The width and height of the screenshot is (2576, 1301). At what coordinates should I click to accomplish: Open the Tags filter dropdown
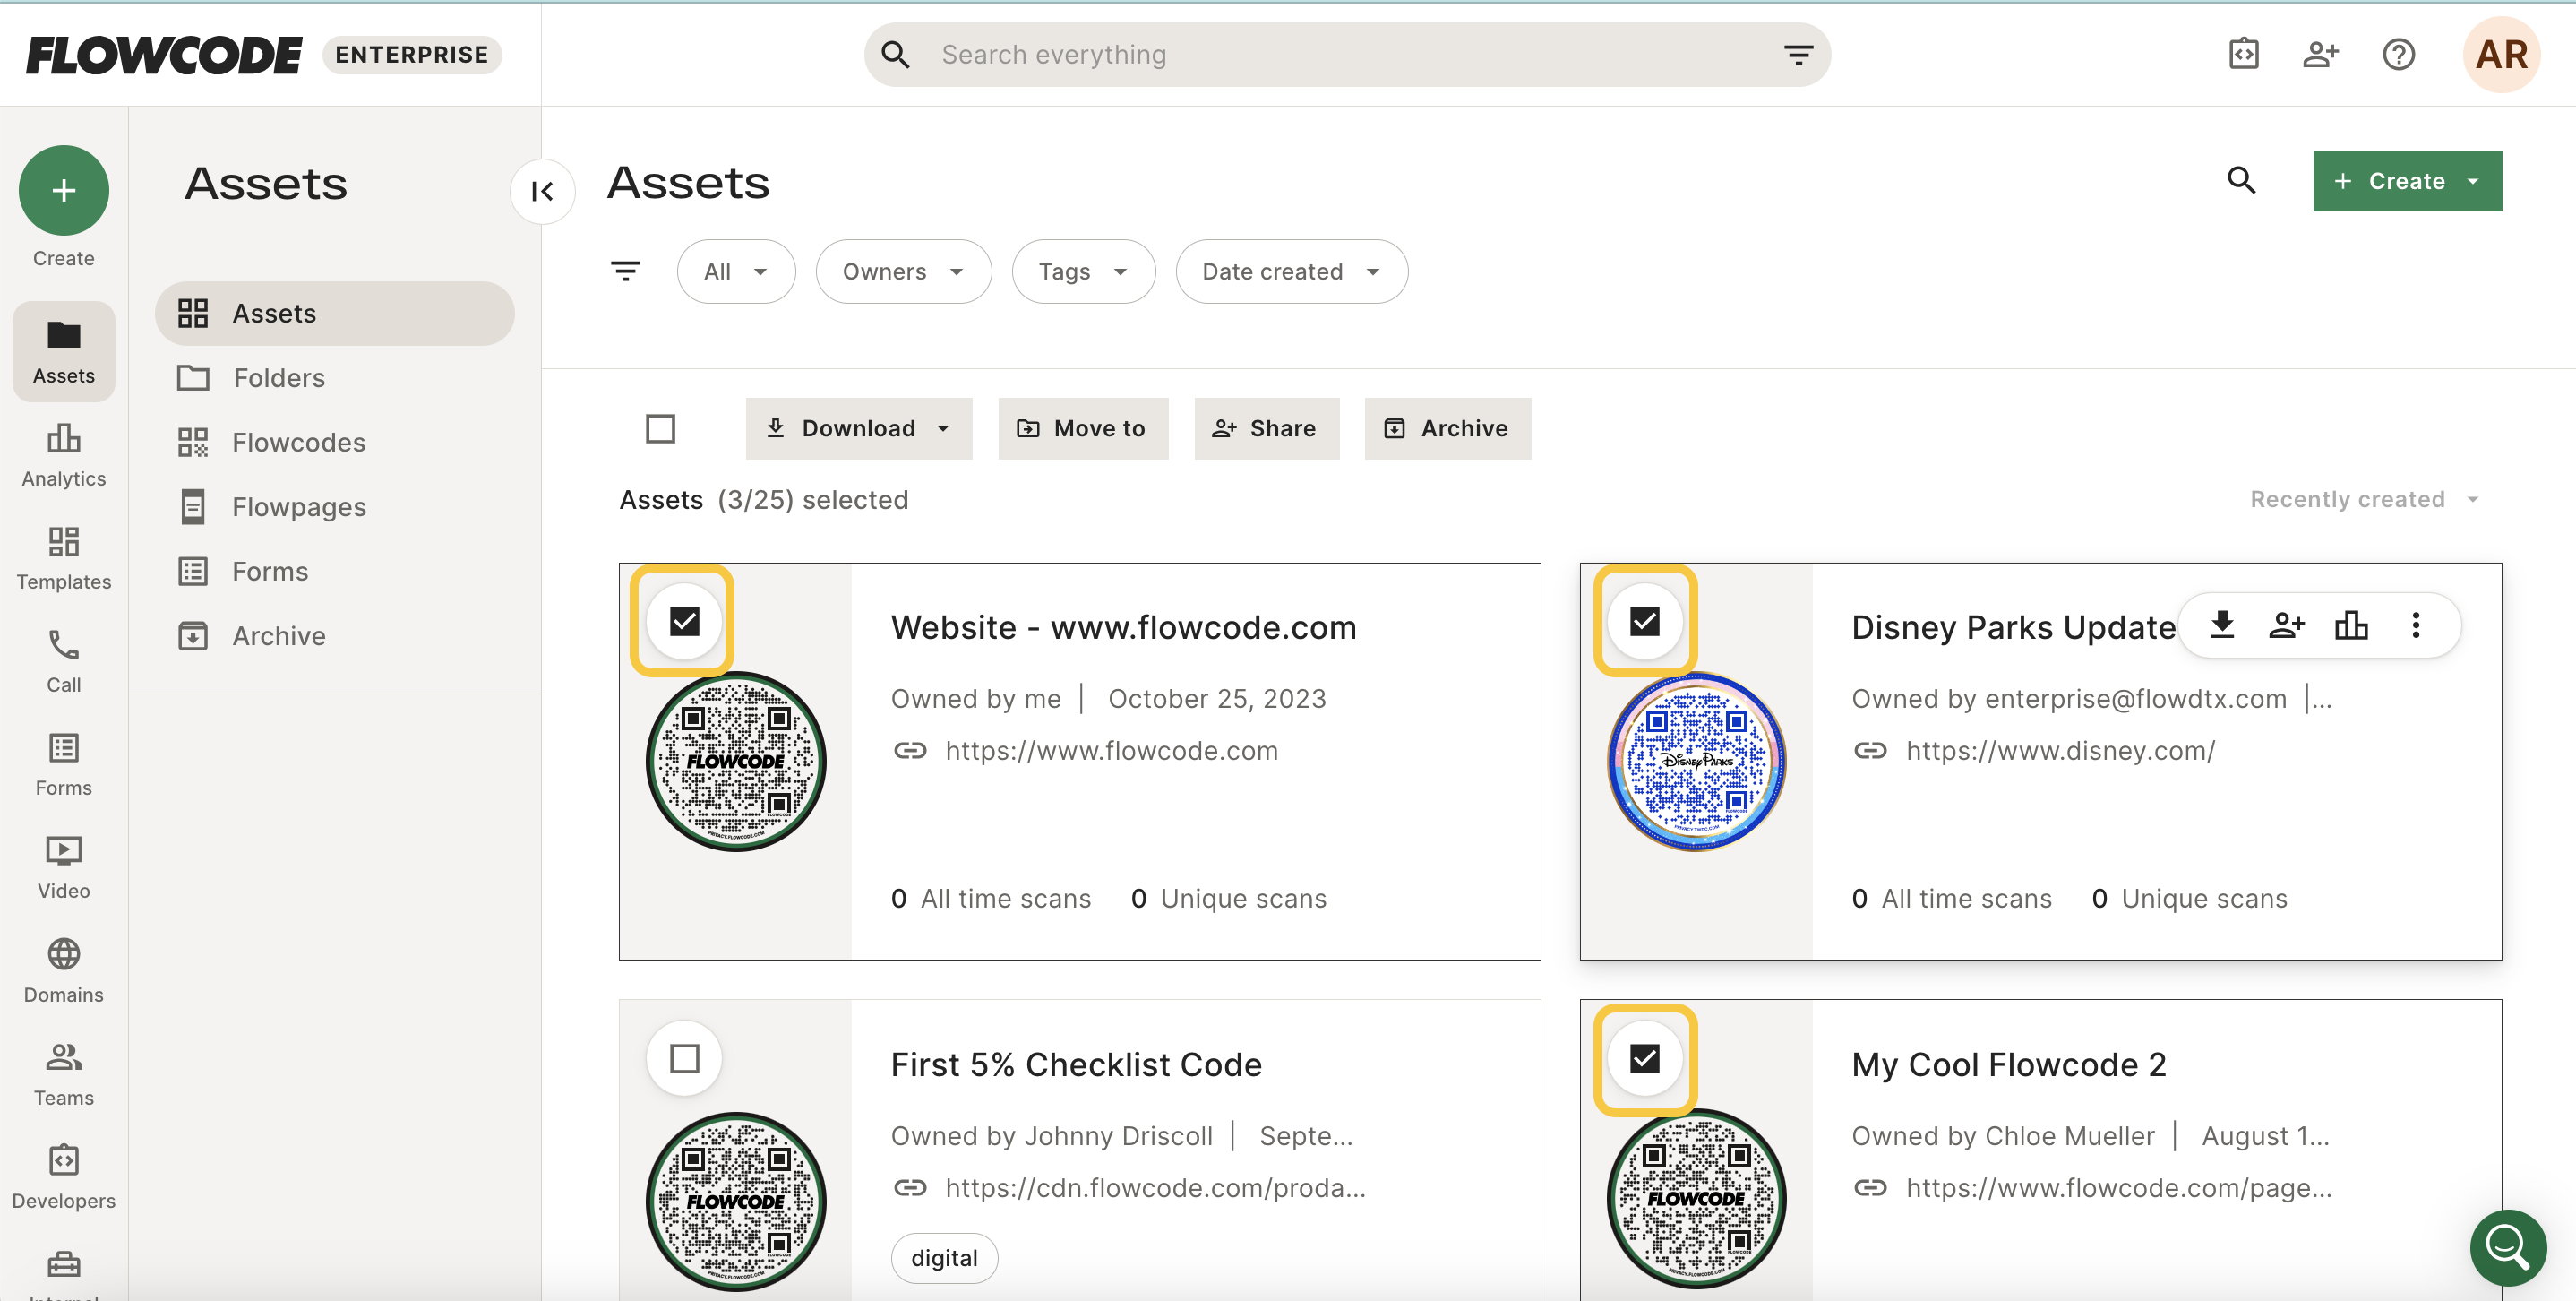[1083, 271]
